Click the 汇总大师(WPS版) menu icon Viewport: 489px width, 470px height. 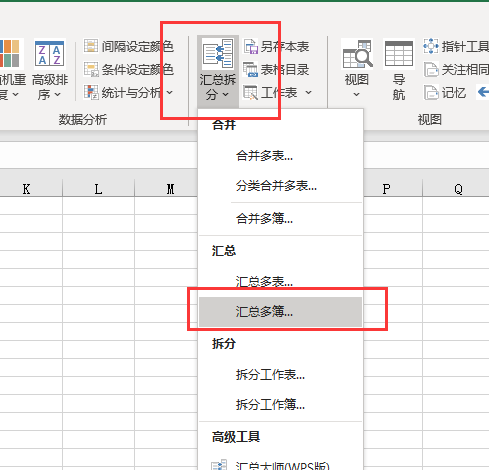(x=219, y=465)
